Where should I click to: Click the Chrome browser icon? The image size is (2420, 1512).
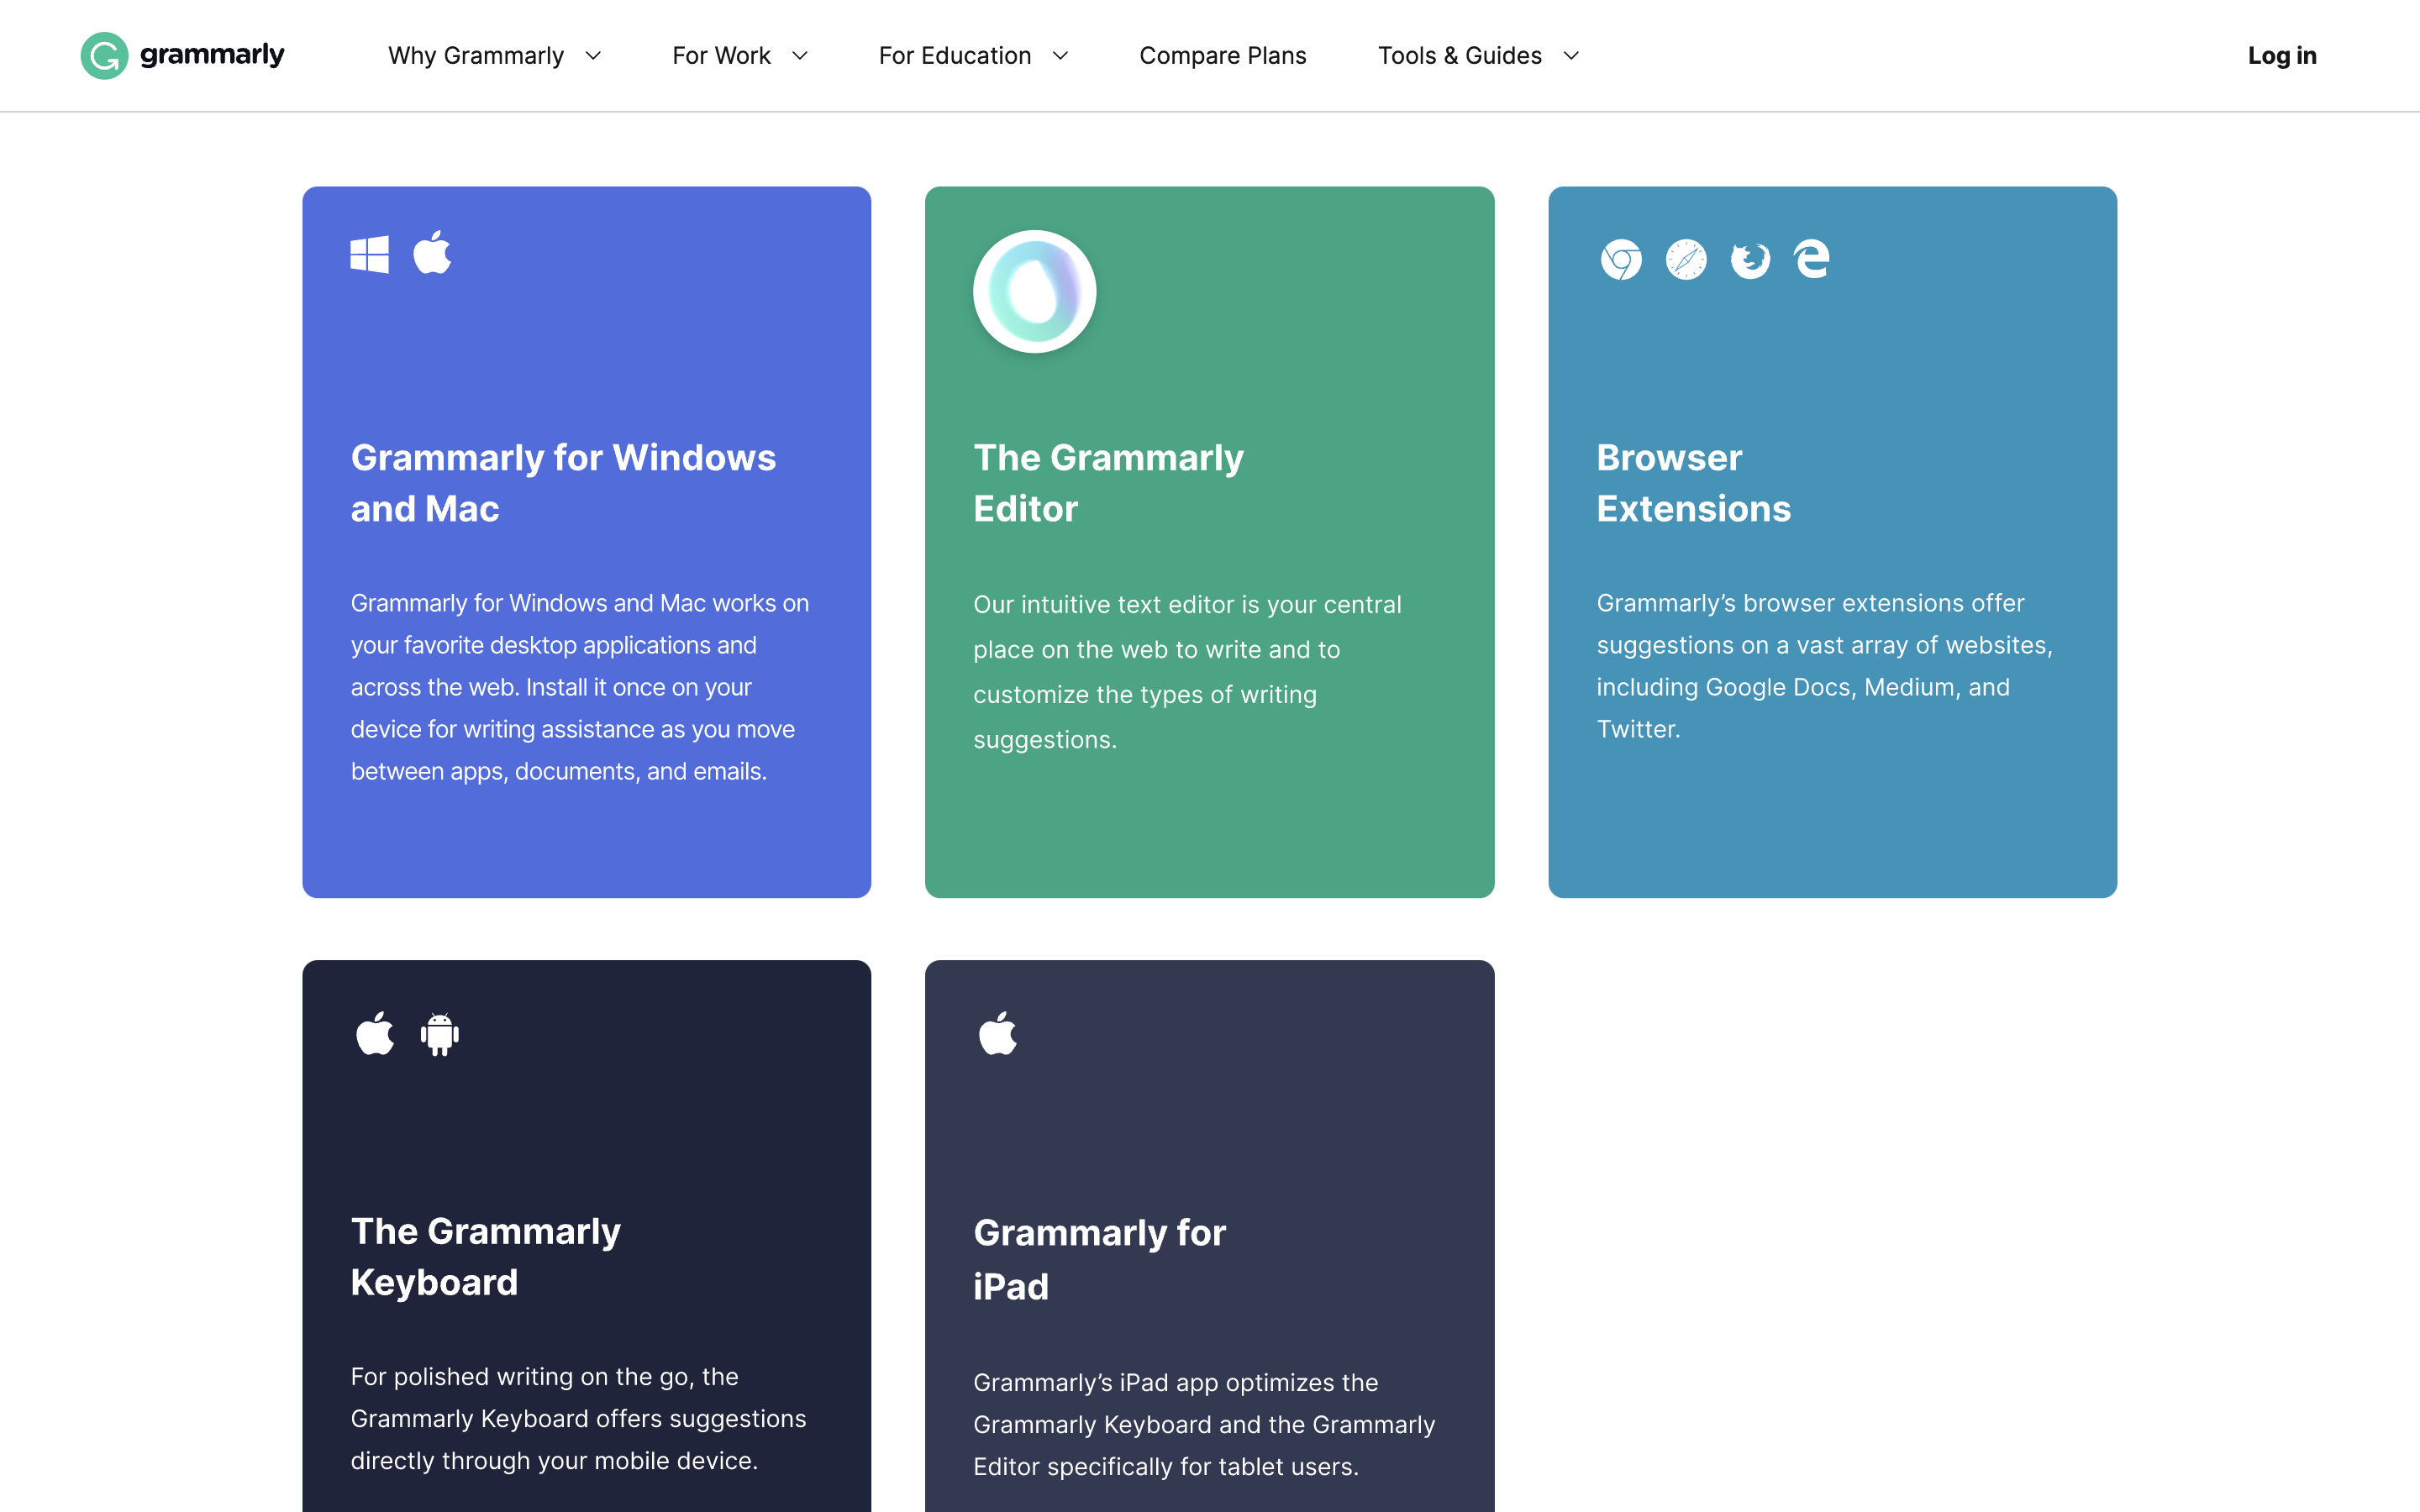coord(1621,260)
